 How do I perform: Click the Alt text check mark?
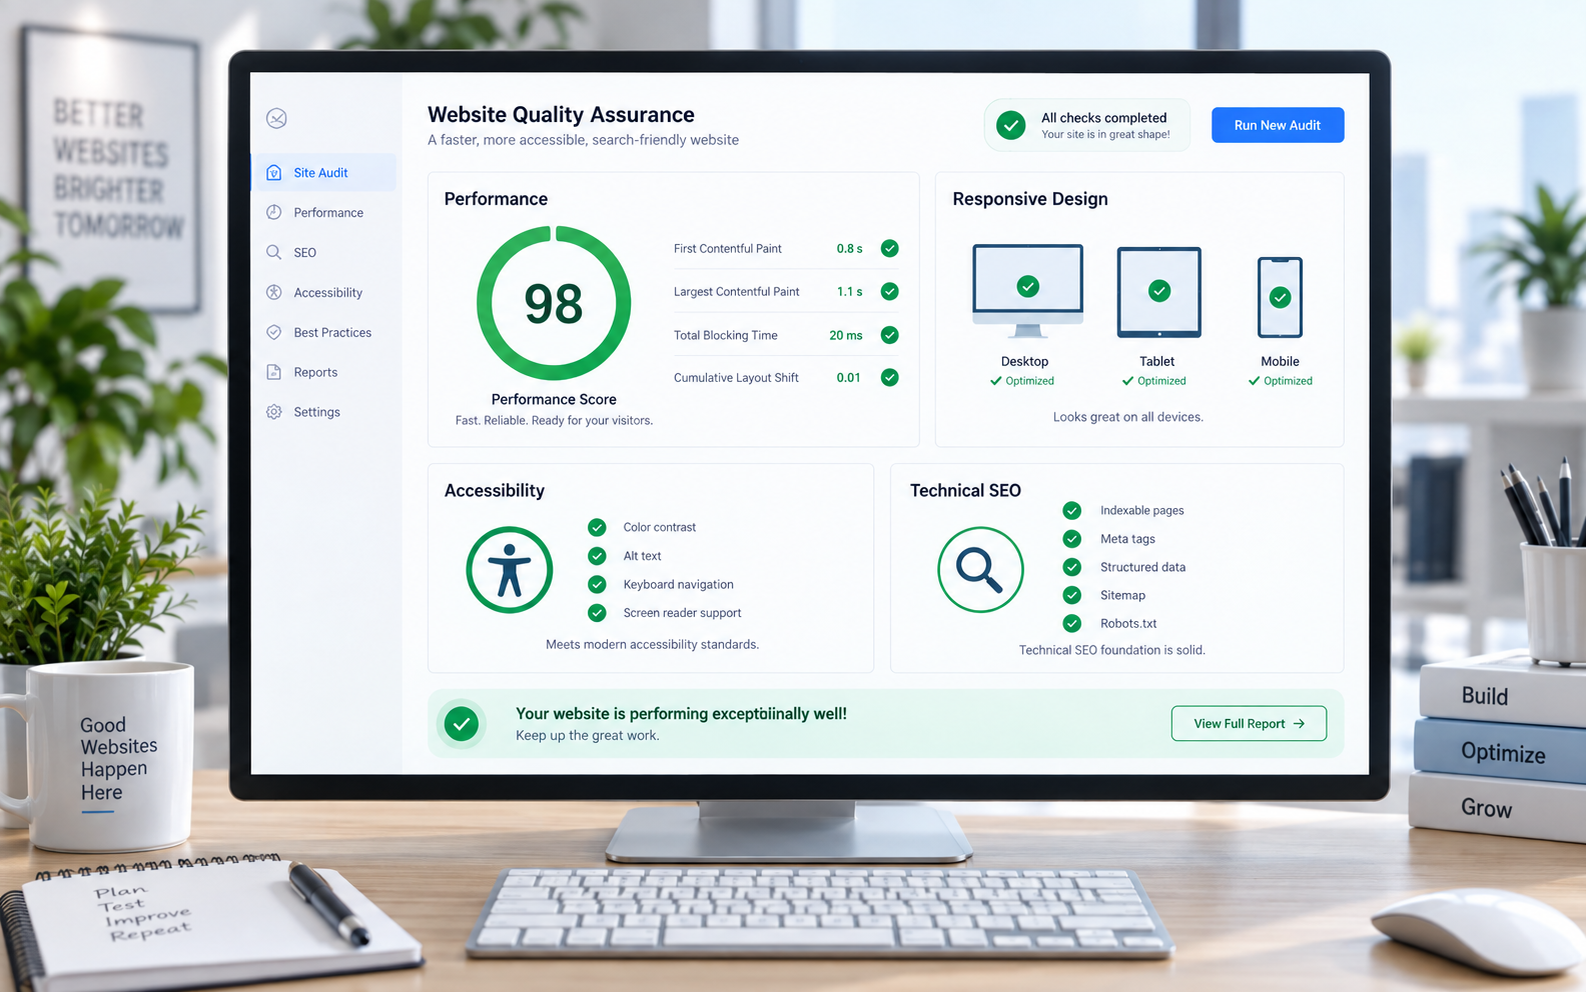597,556
